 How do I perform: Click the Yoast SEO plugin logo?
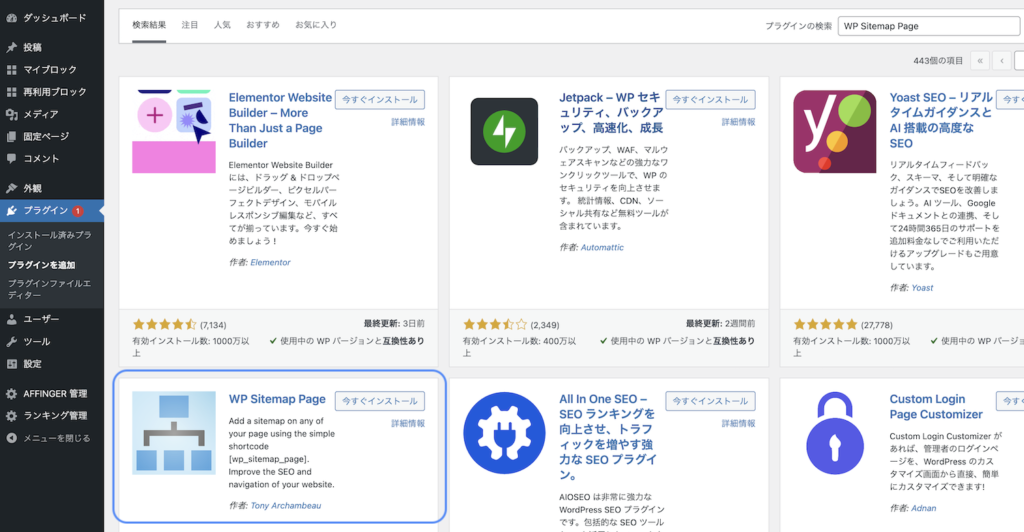[835, 131]
